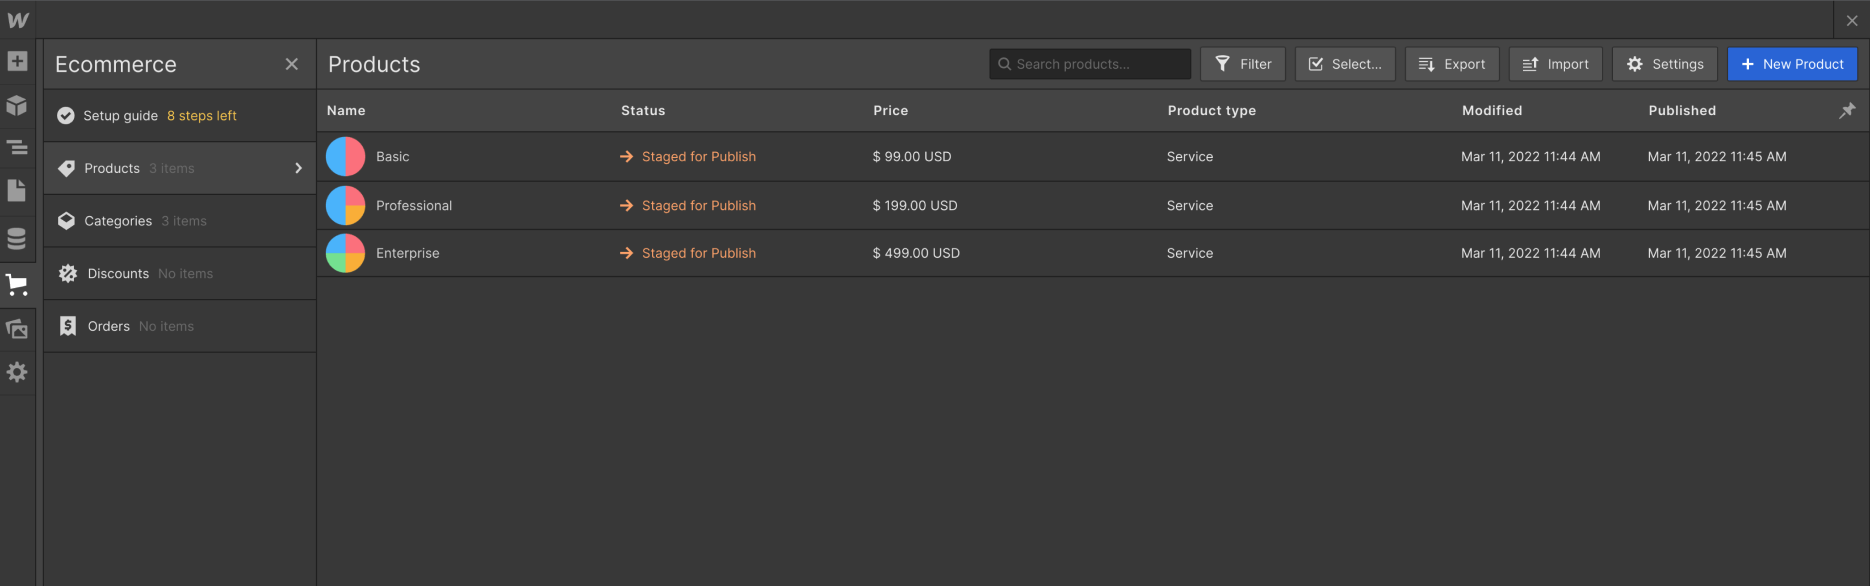Open the Add Elements panel icon
1870x586 pixels.
click(17, 62)
